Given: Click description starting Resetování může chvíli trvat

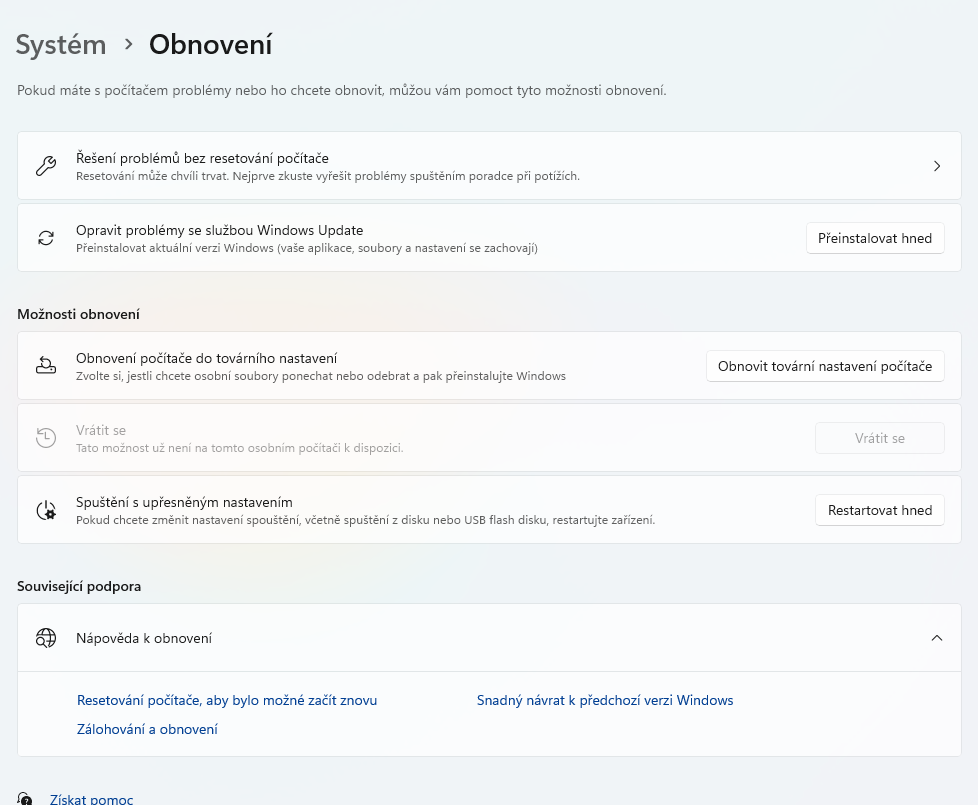Looking at the screenshot, I should point(328,176).
